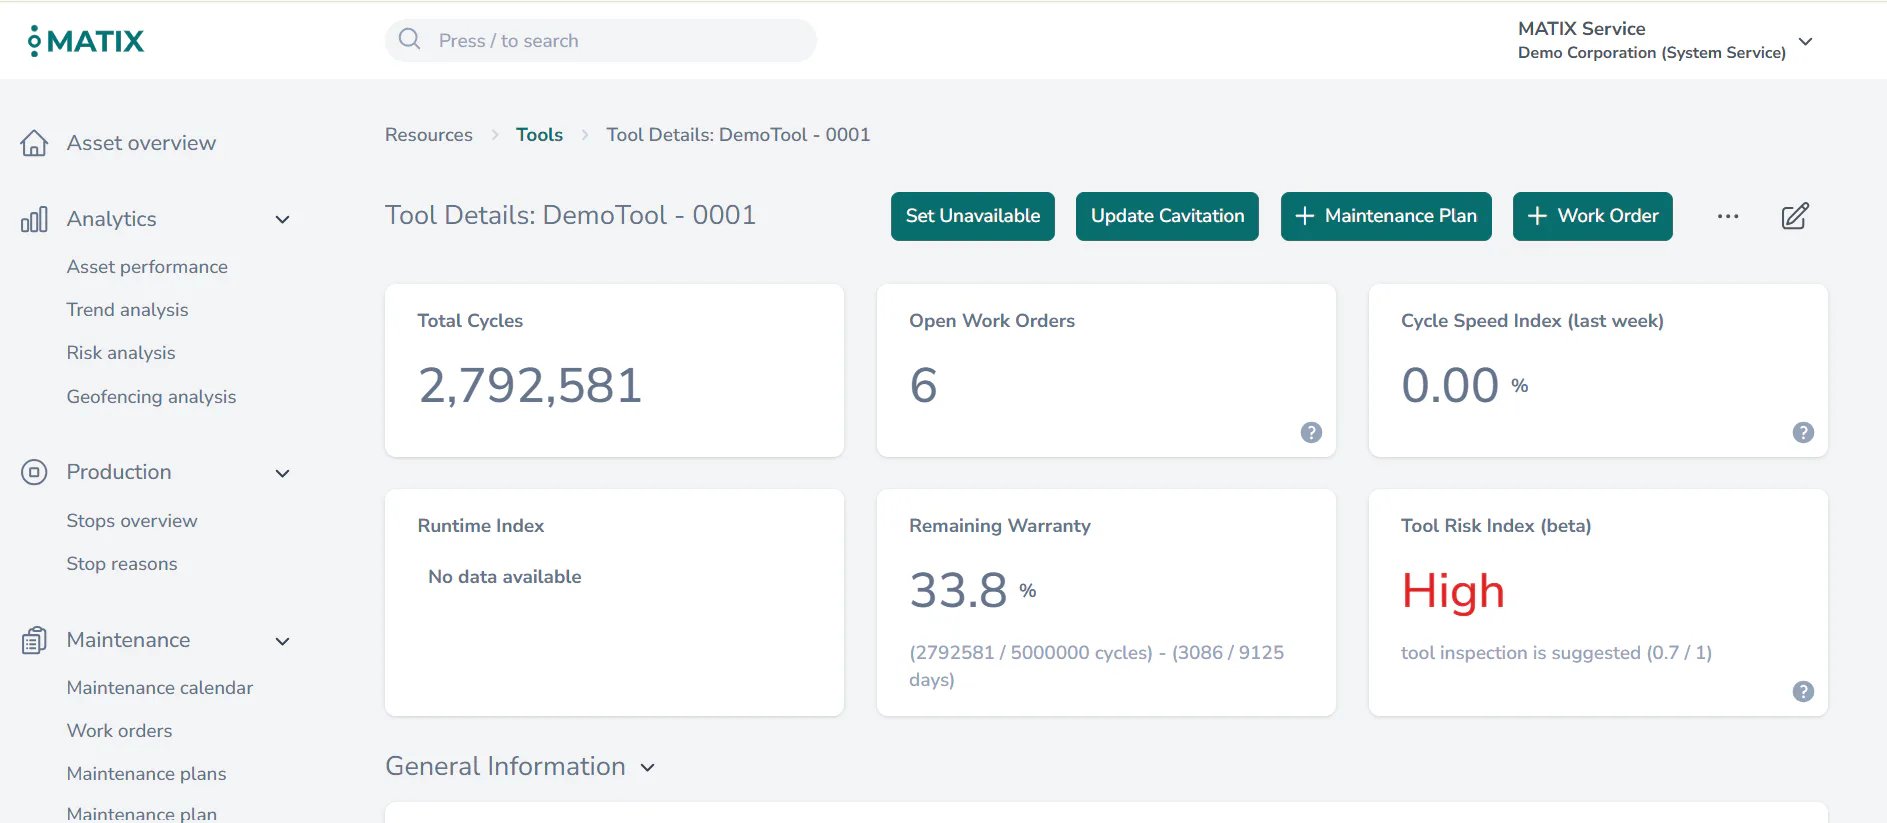
Task: Open Maintenance plans page
Action: click(146, 774)
